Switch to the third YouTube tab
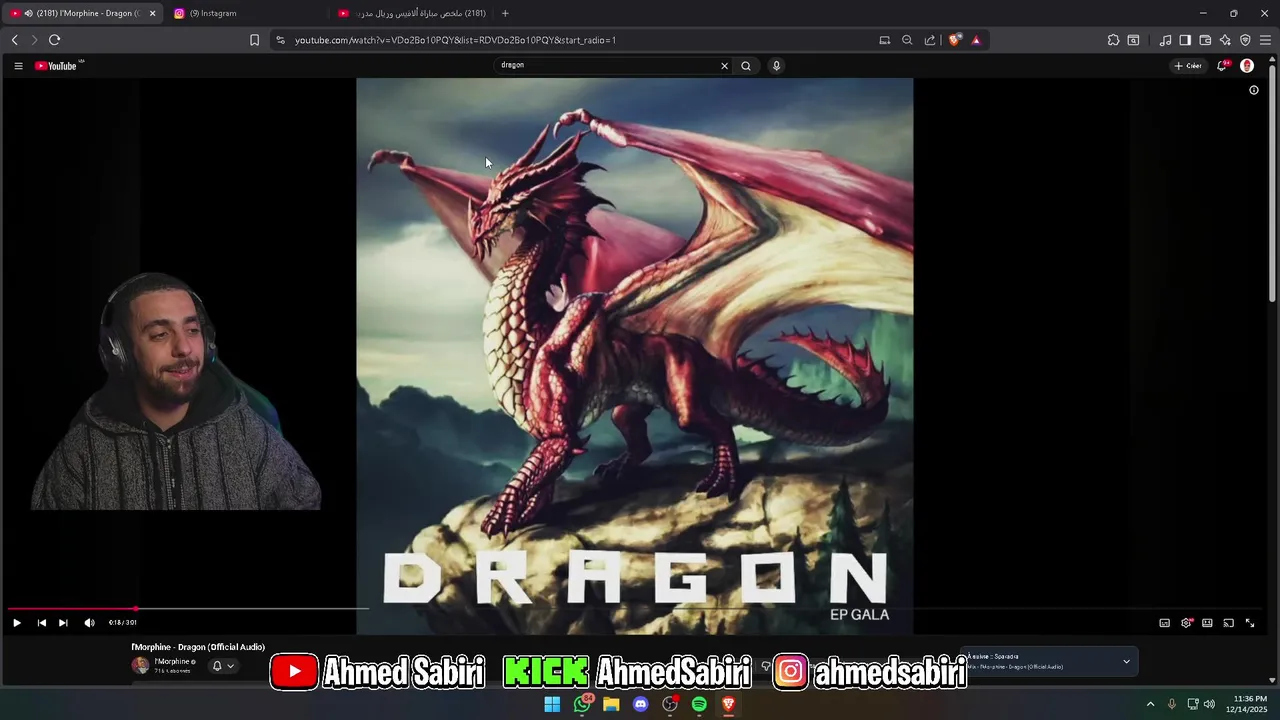Image resolution: width=1280 pixels, height=720 pixels. (x=412, y=13)
